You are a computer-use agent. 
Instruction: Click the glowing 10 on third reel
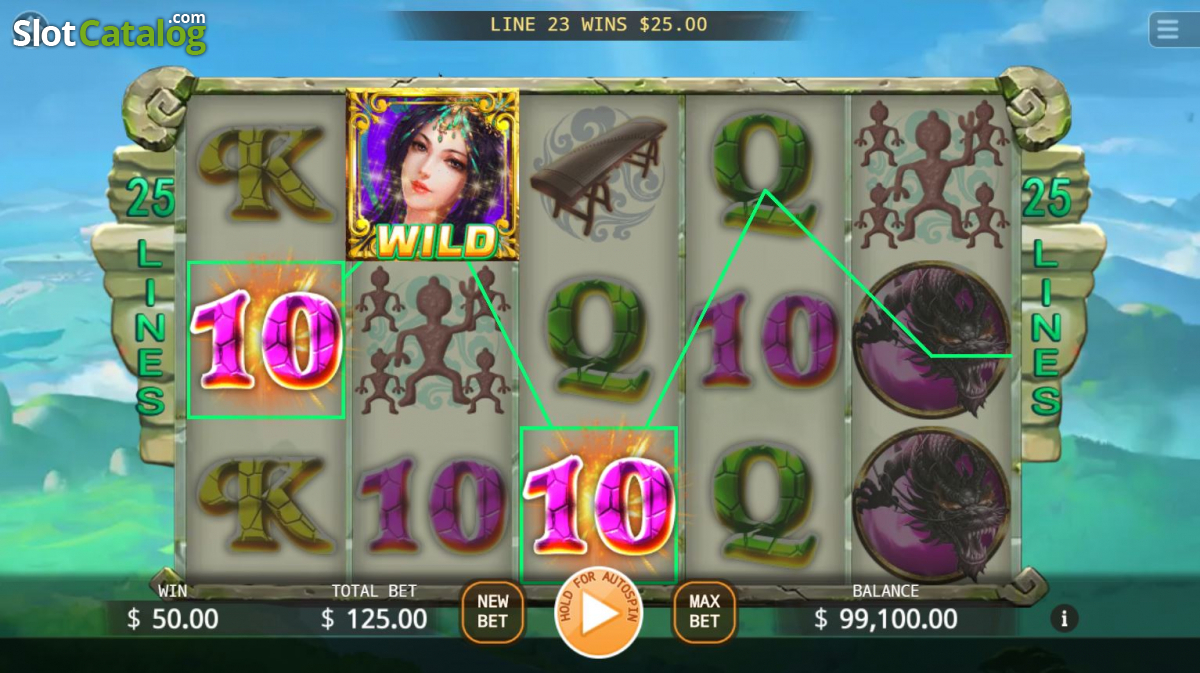point(599,505)
